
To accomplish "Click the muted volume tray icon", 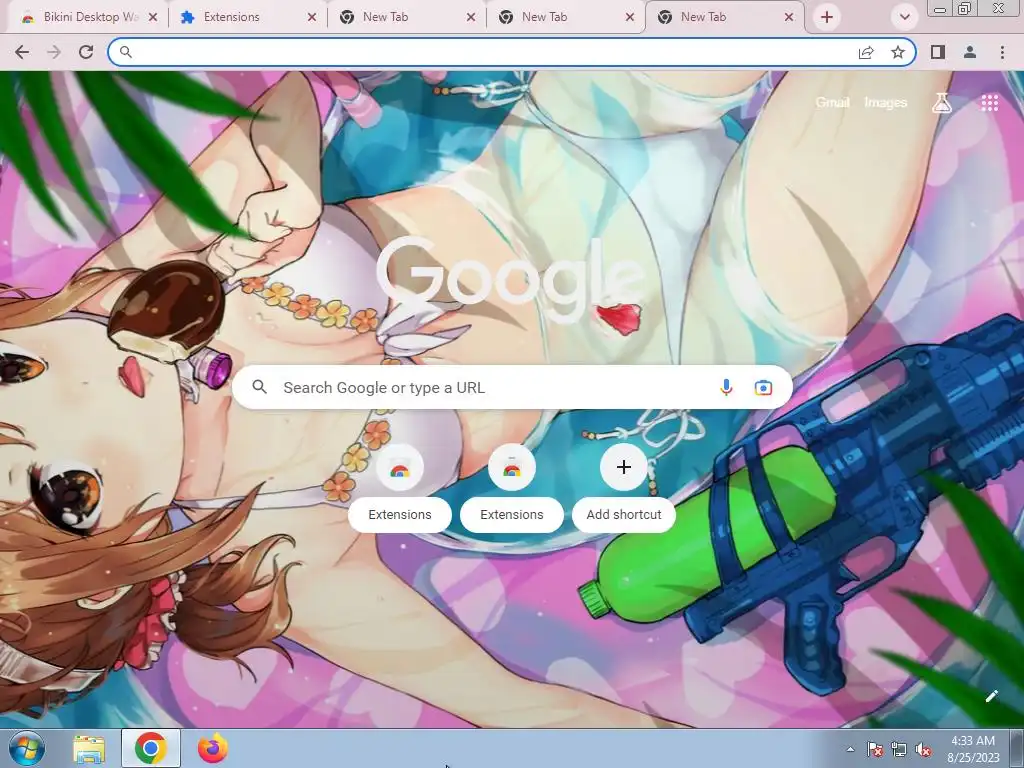I will 923,750.
